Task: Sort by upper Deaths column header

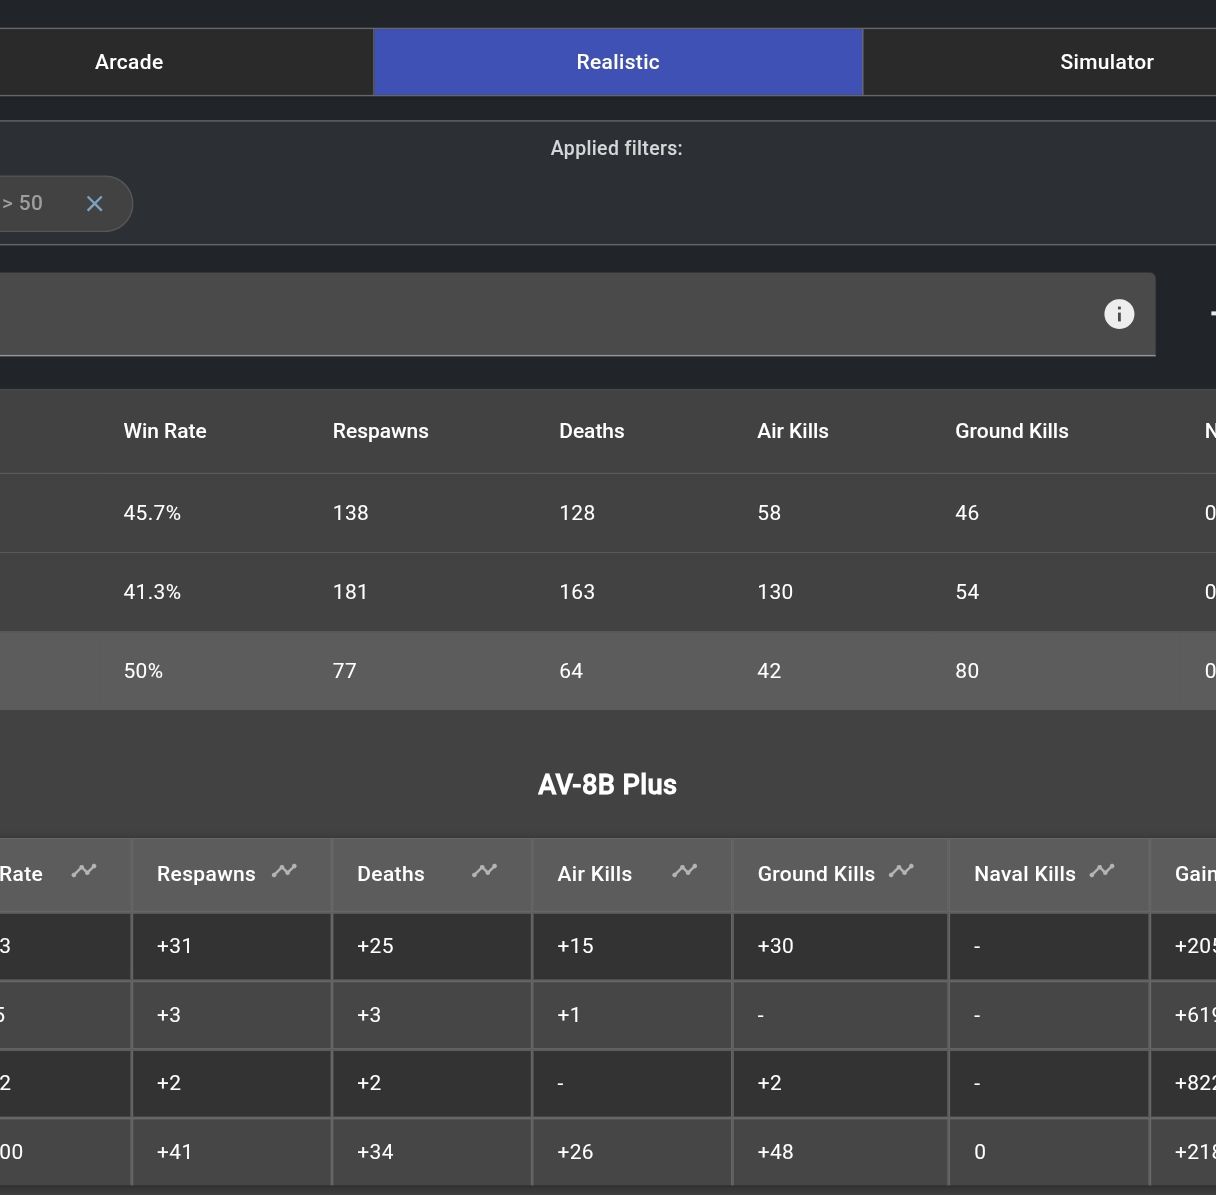Action: coord(591,431)
